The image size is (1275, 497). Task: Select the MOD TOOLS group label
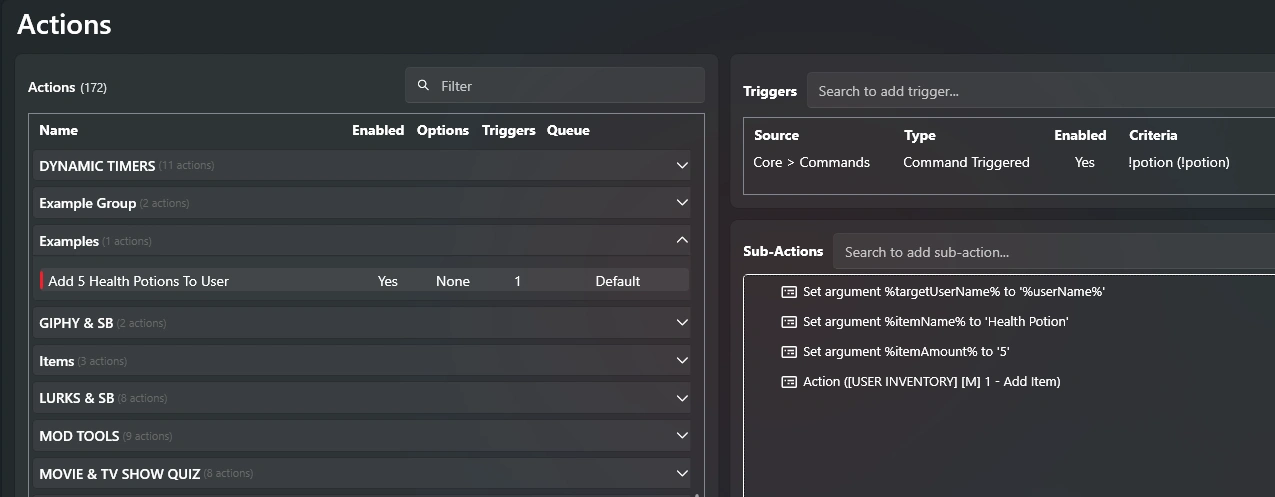click(79, 436)
